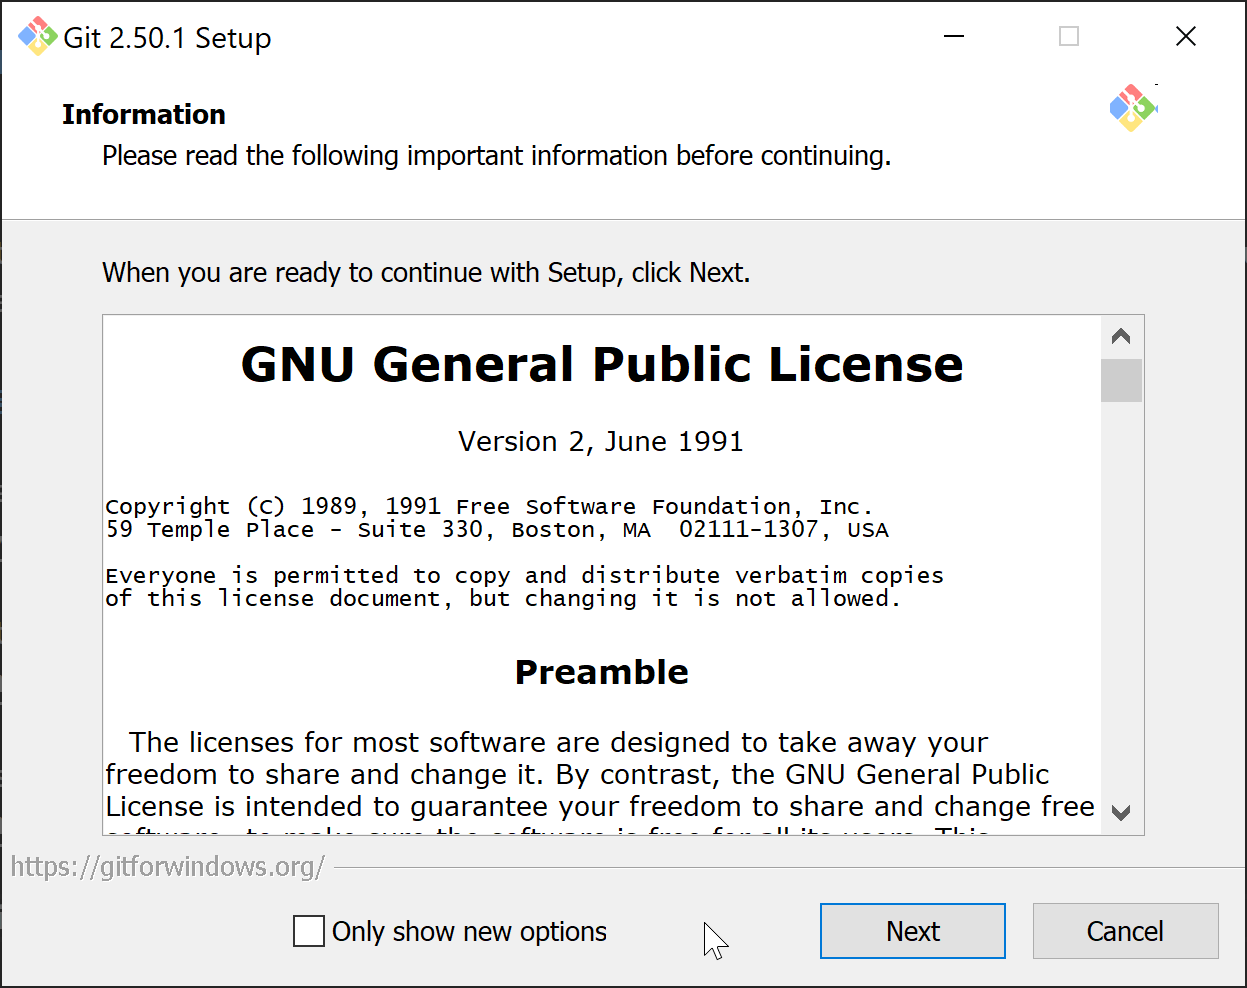Click the Free Software Foundation copyright line
Screen dimensions: 1247x988
click(x=489, y=507)
